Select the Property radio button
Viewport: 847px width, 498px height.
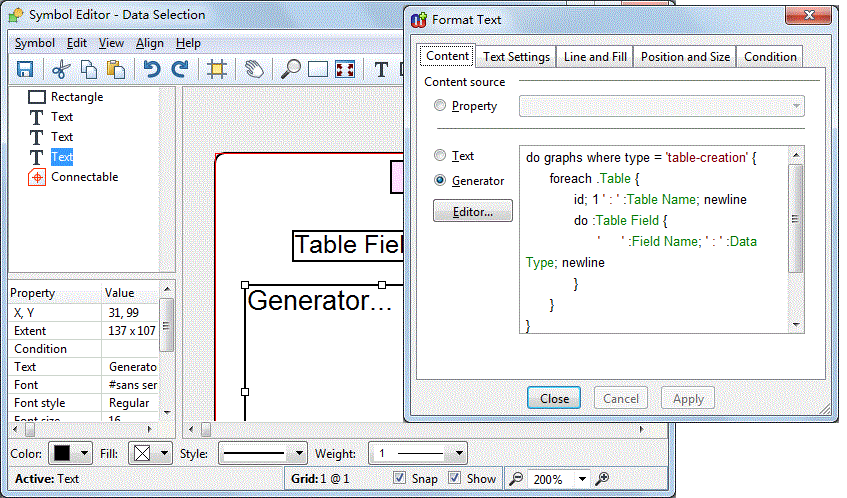[441, 106]
